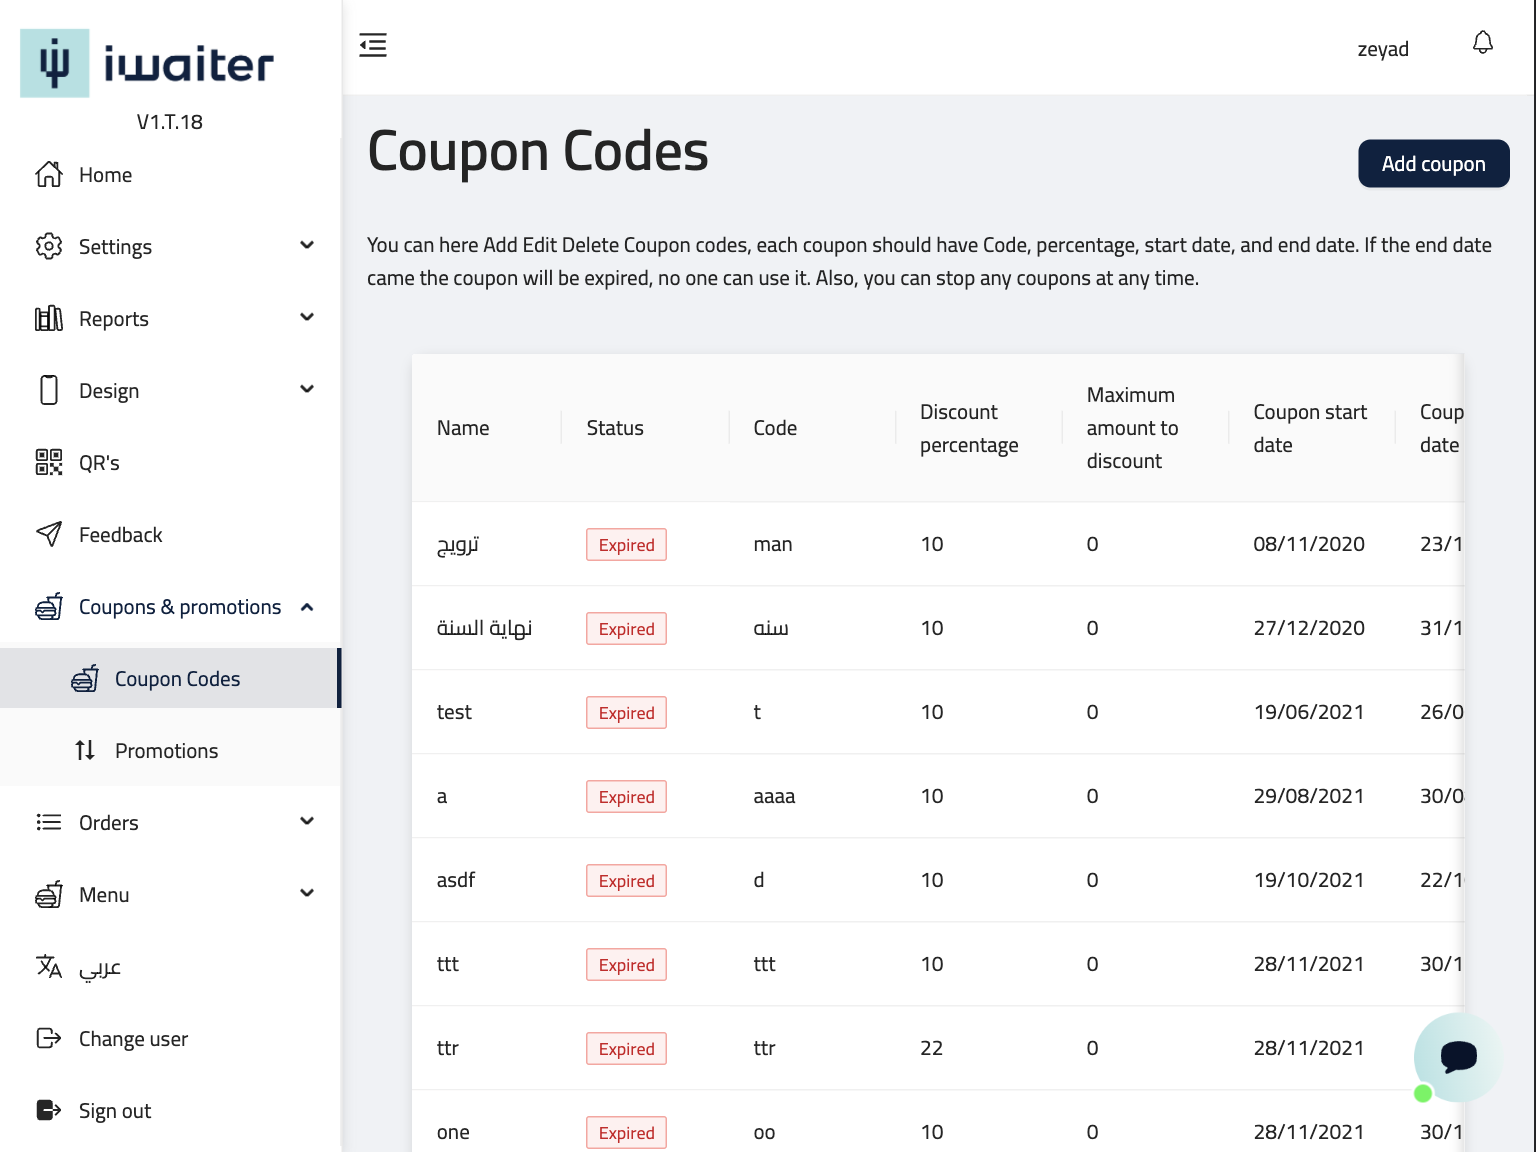1536x1152 pixels.
Task: Click the zeyad username
Action: (x=1383, y=49)
